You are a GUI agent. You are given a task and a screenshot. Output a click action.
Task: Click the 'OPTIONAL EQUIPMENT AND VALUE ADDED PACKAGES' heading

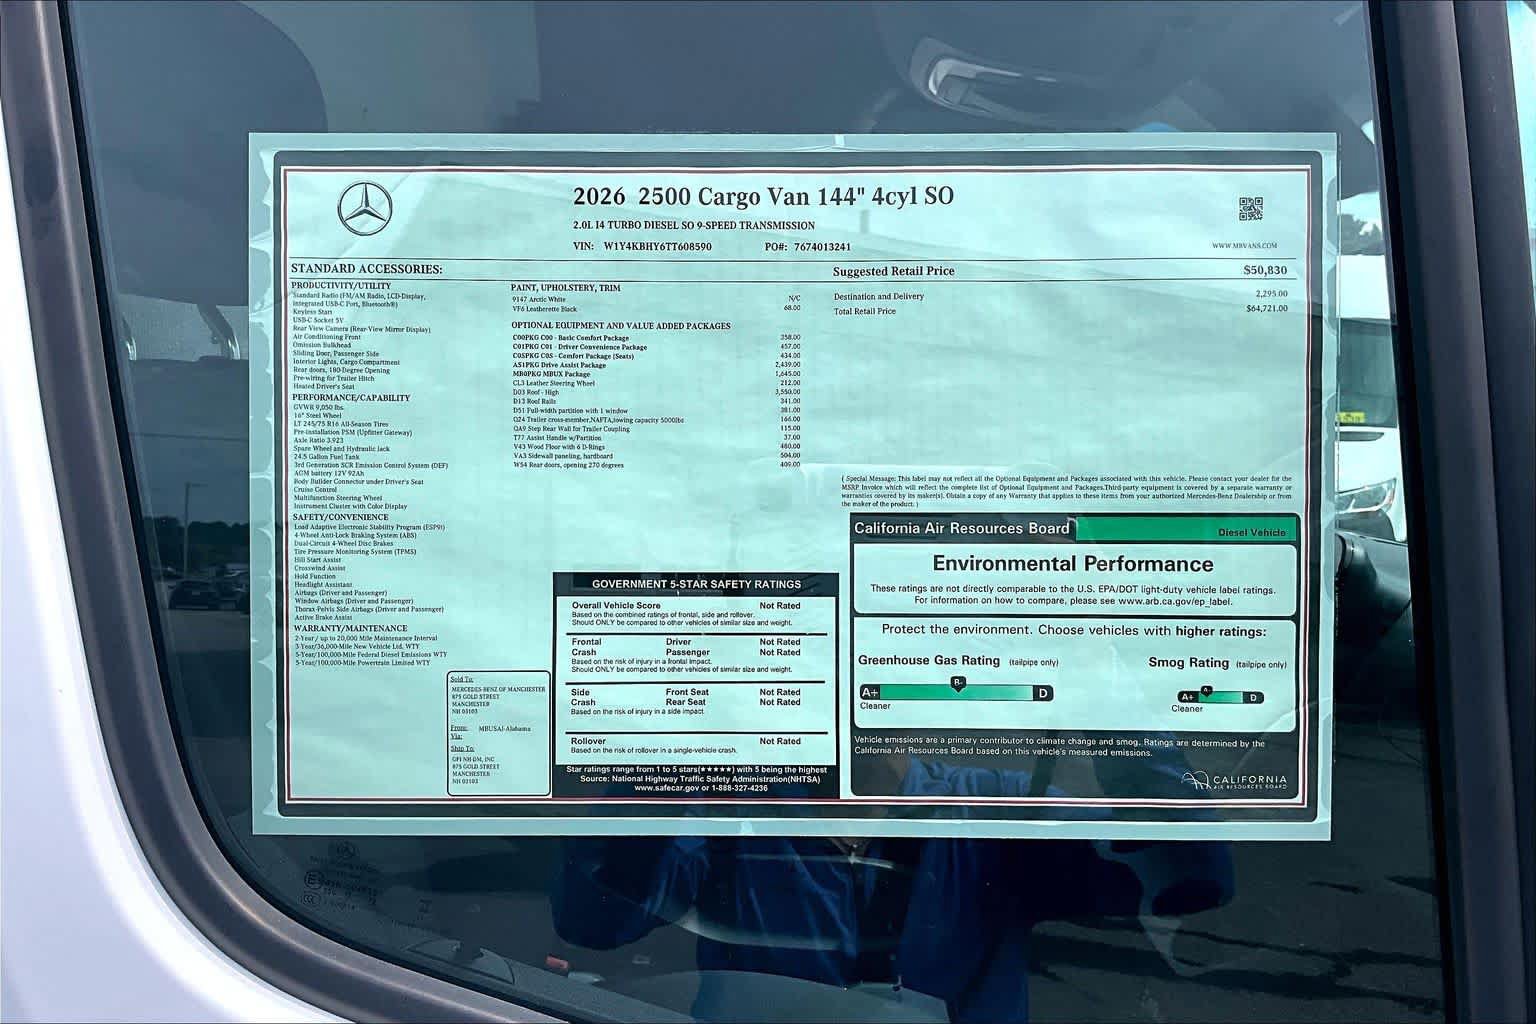point(621,326)
